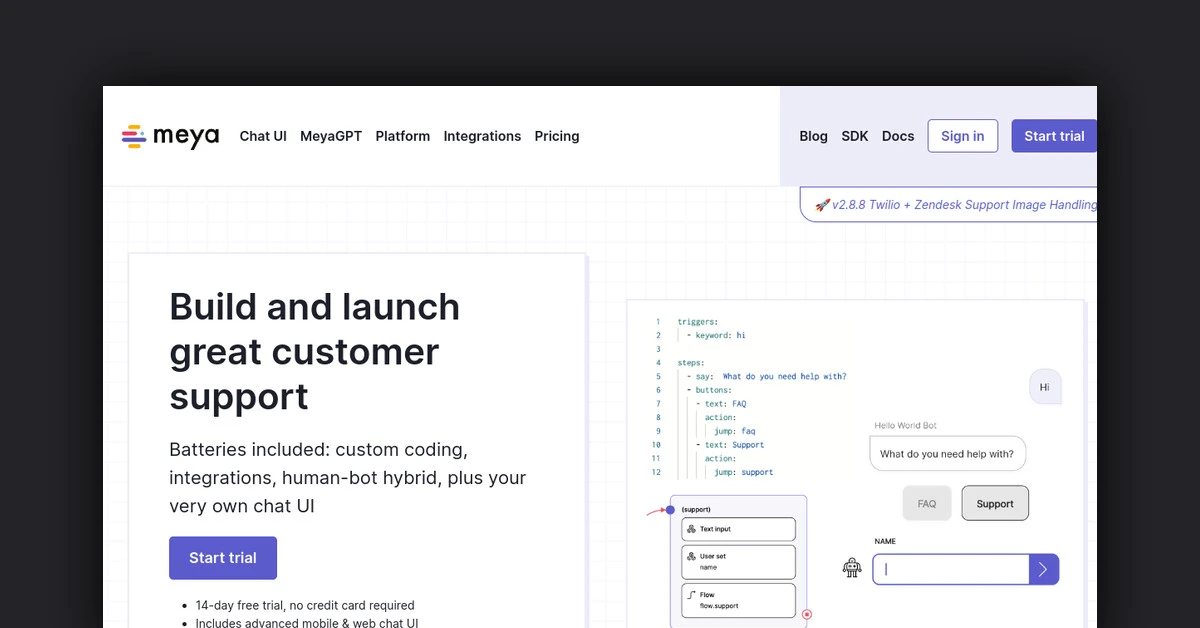Click the Sign in button

pyautogui.click(x=962, y=136)
